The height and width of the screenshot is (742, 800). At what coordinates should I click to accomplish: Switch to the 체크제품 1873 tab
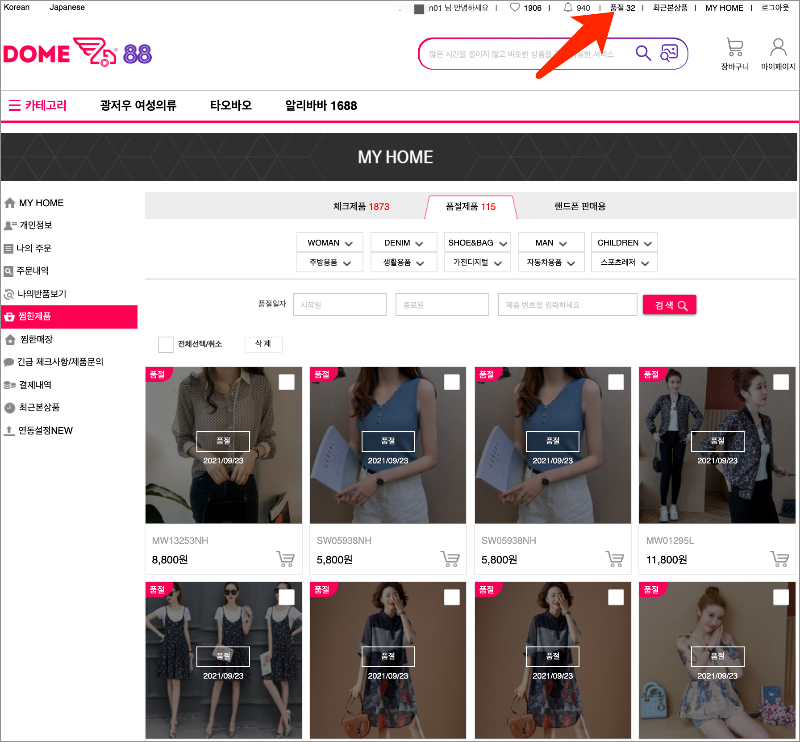361,206
